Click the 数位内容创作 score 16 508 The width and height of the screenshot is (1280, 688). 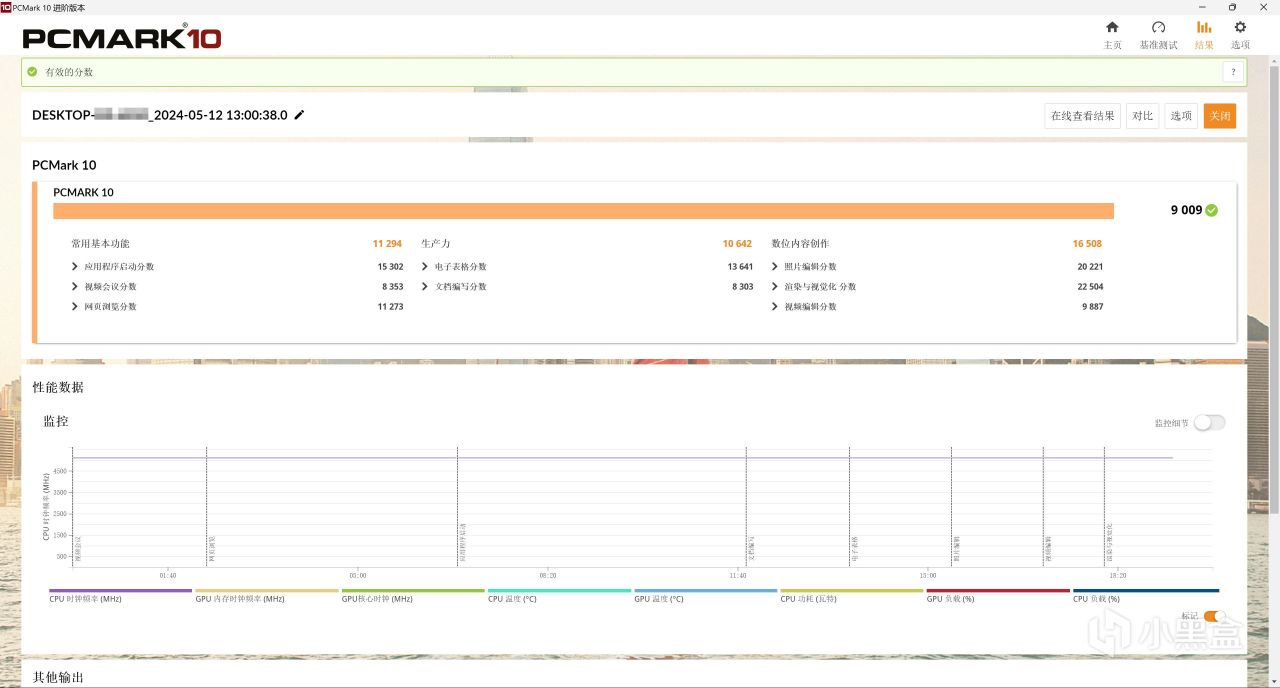[x=1087, y=244]
